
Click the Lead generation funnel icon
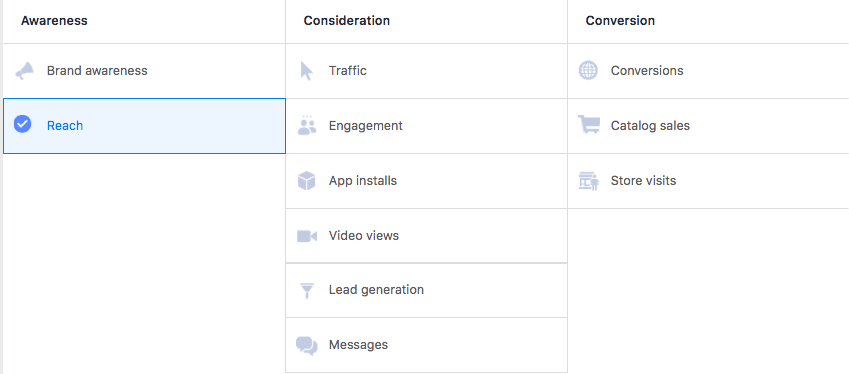coord(307,291)
